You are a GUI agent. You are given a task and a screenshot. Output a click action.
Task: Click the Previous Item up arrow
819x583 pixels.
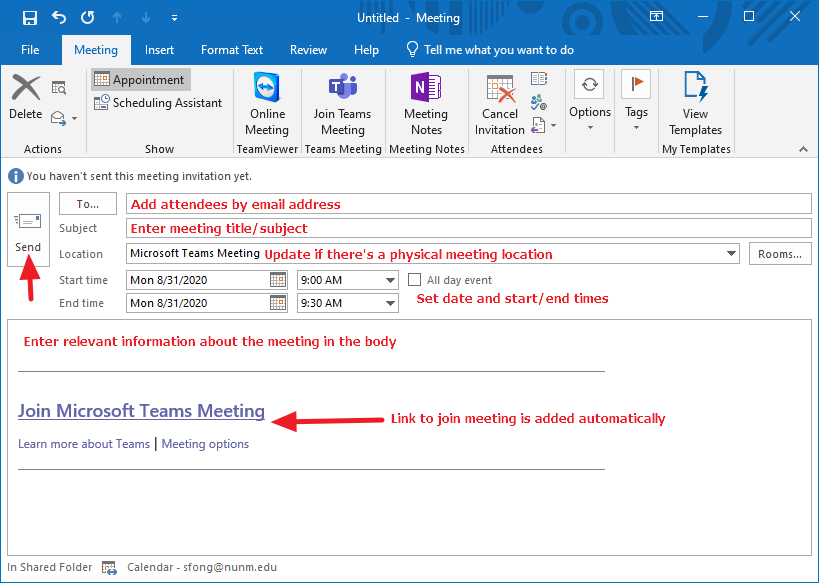[117, 18]
